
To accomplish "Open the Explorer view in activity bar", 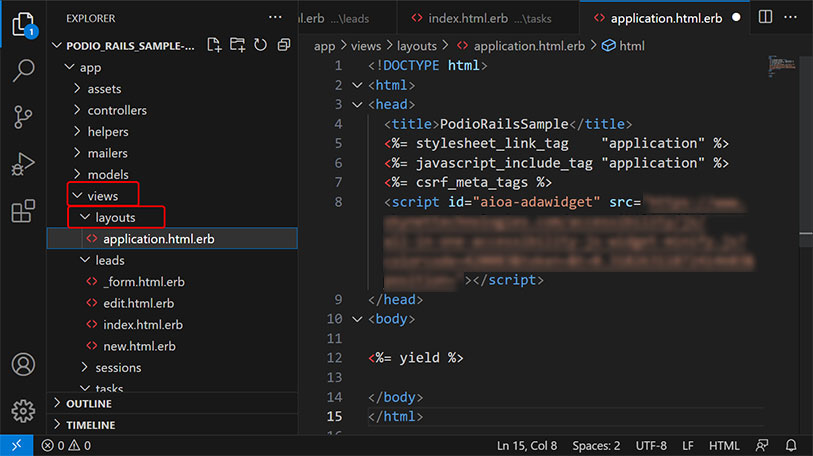I will 23,24.
